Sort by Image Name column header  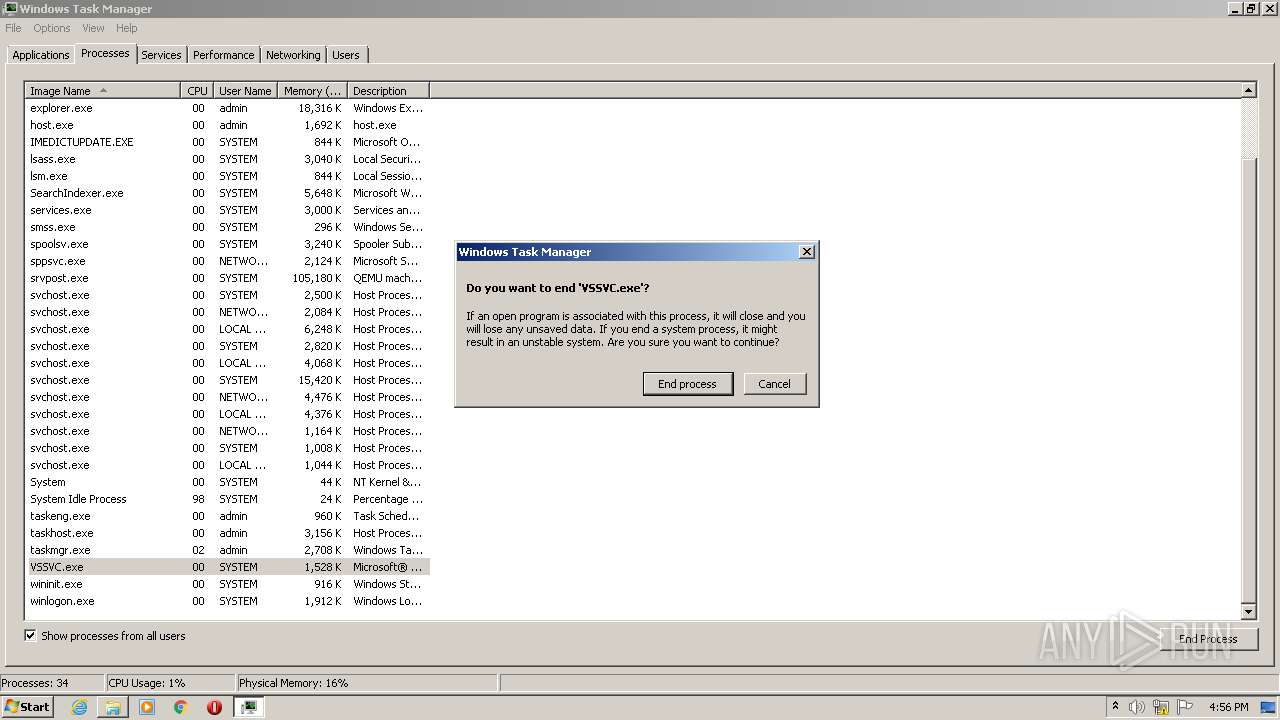pos(103,91)
